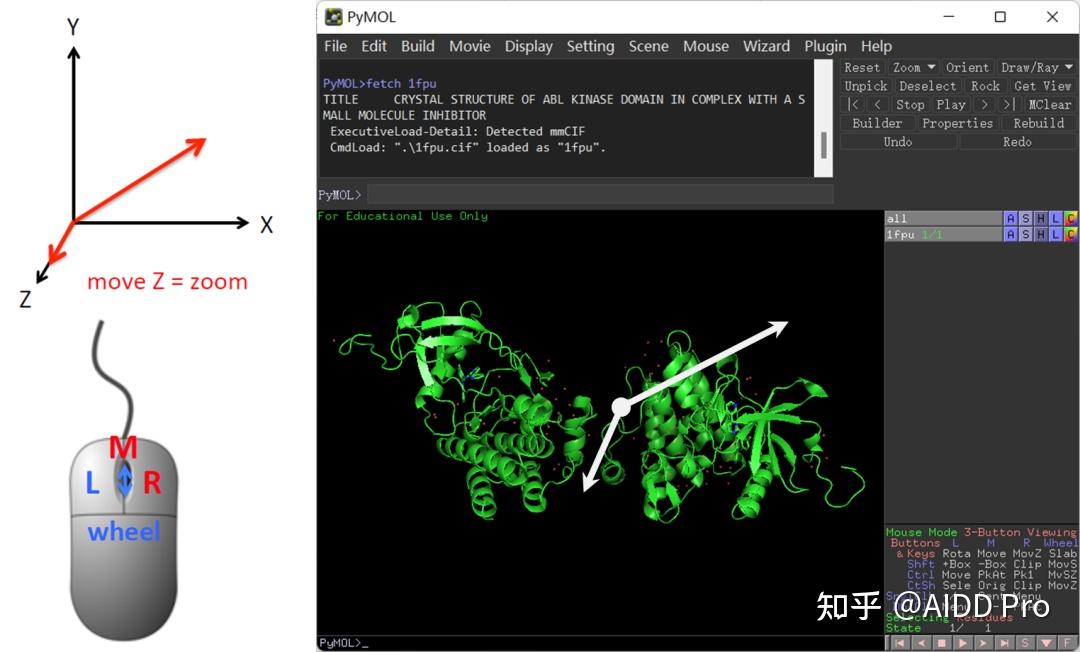Click the MClear movie clear button
The height and width of the screenshot is (652, 1080).
[1050, 104]
